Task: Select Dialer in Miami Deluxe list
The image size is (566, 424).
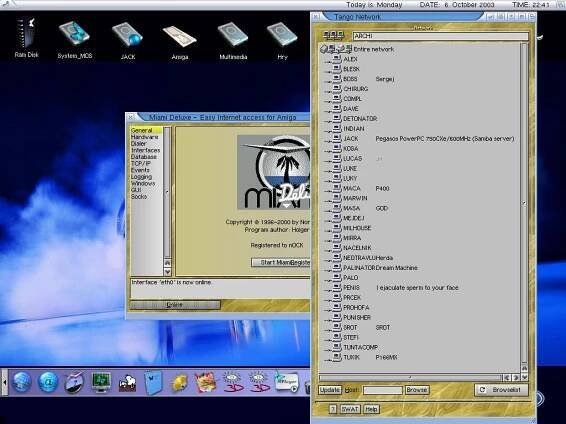Action: pos(147,143)
